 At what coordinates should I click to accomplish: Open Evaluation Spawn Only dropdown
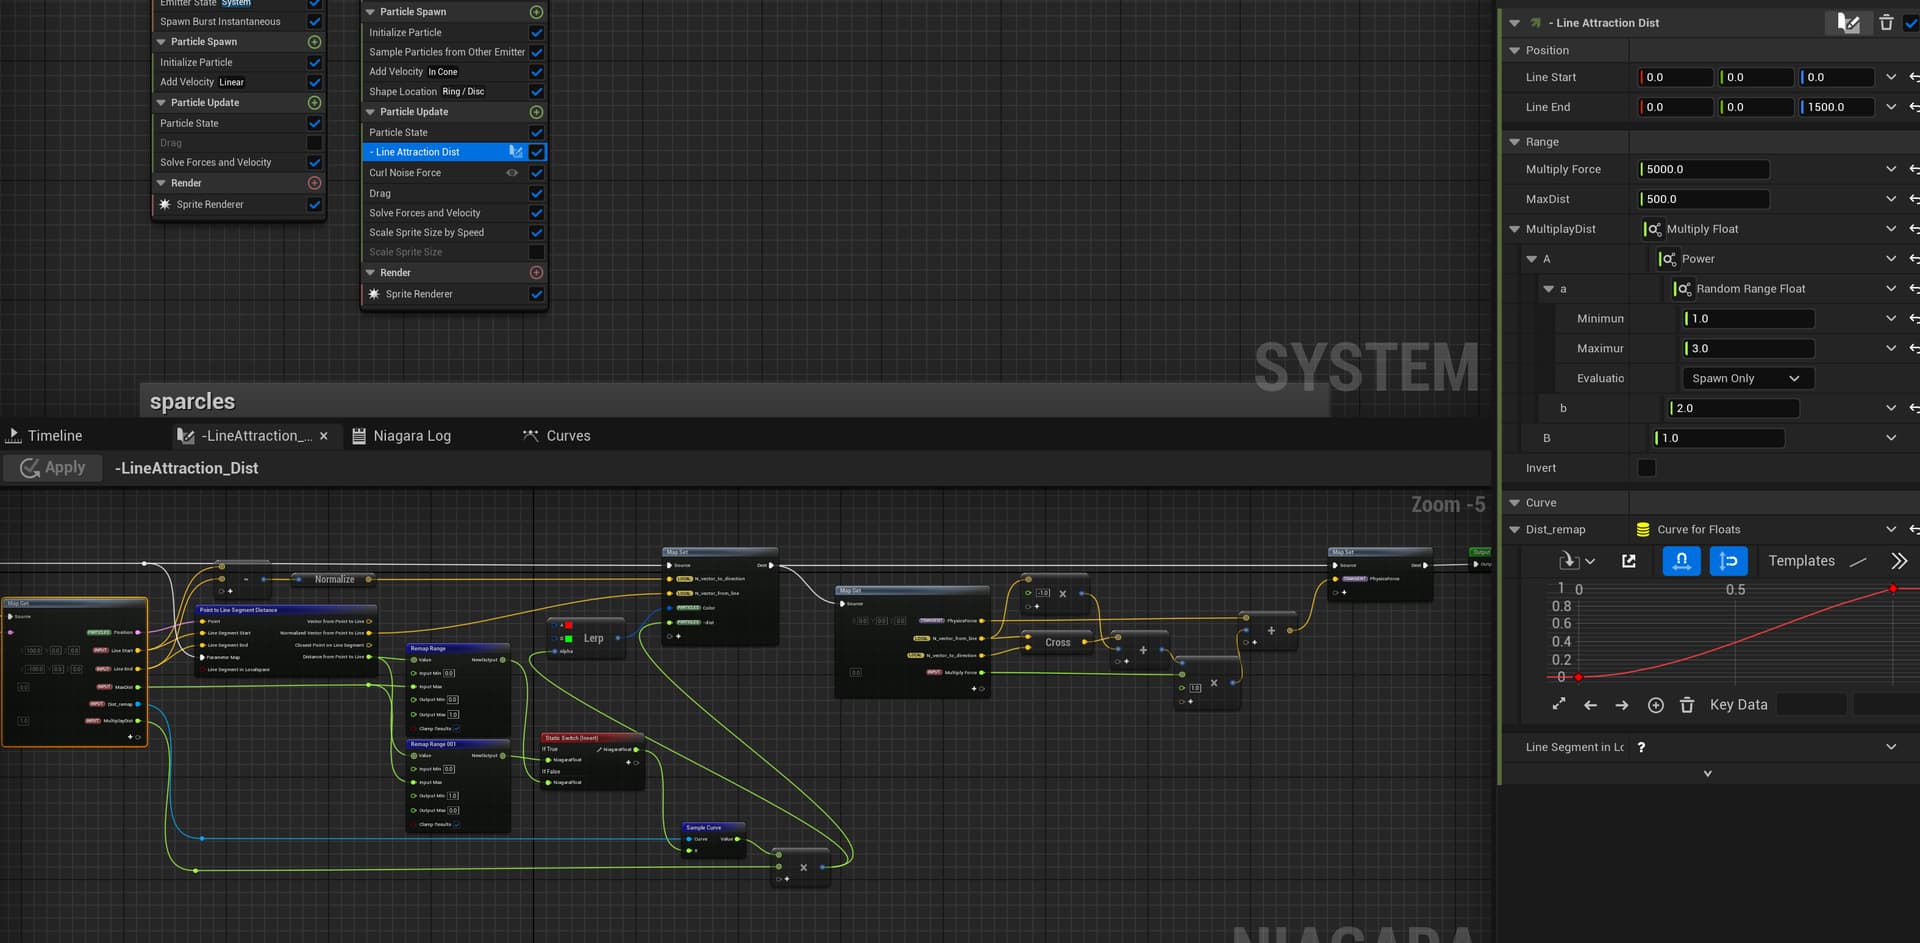[1748, 378]
